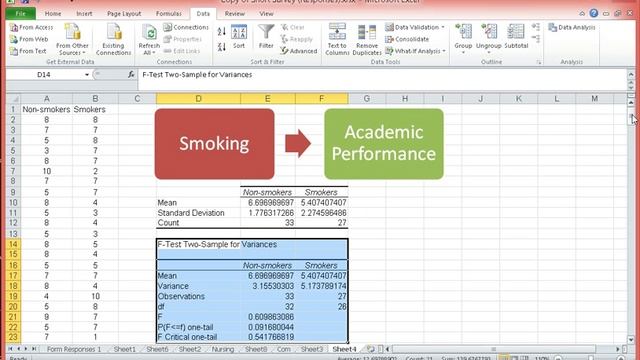Click Remove Duplicates
This screenshot has width=640, height=360.
pos(367,39)
